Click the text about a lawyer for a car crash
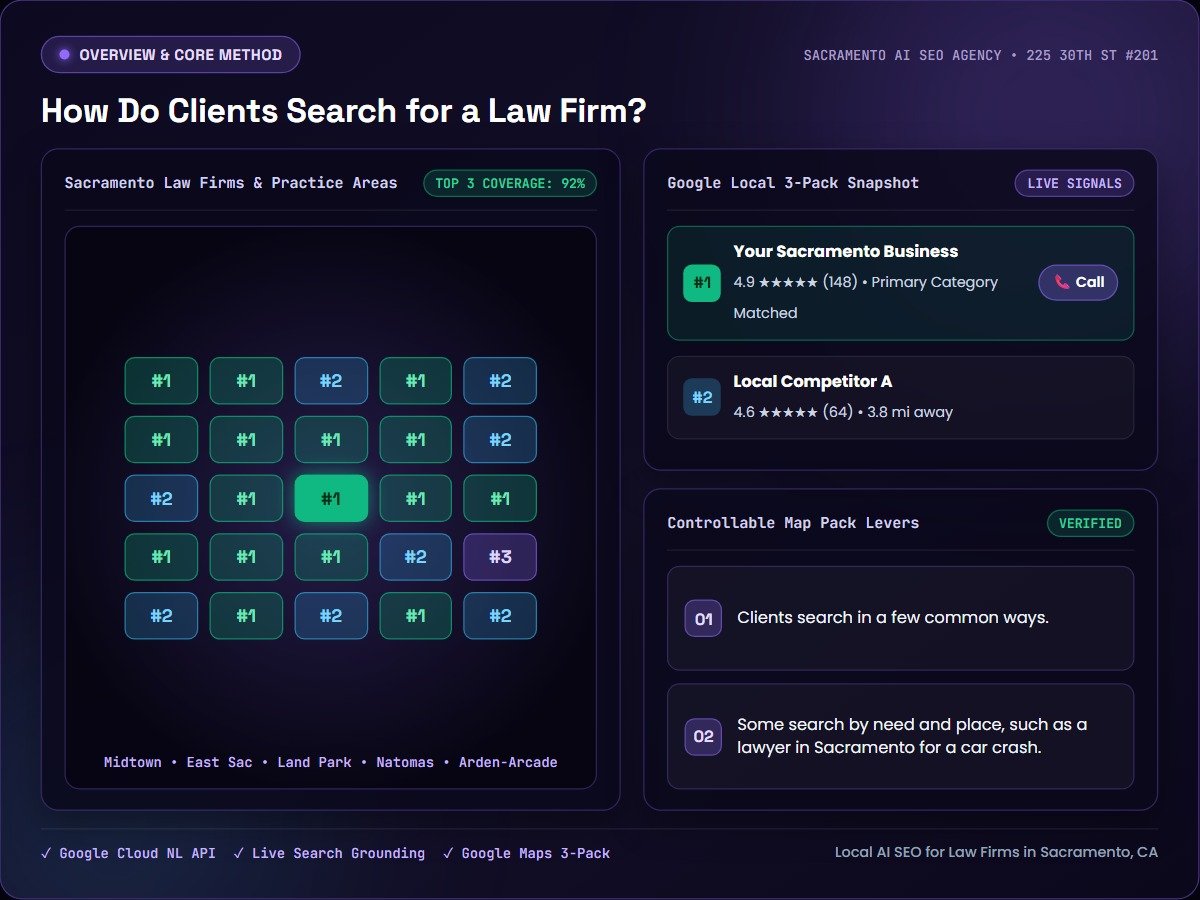The width and height of the screenshot is (1200, 900). 912,736
